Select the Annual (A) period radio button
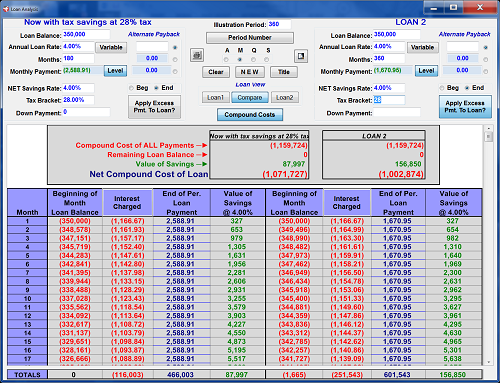500x383 pixels. [x=226, y=60]
